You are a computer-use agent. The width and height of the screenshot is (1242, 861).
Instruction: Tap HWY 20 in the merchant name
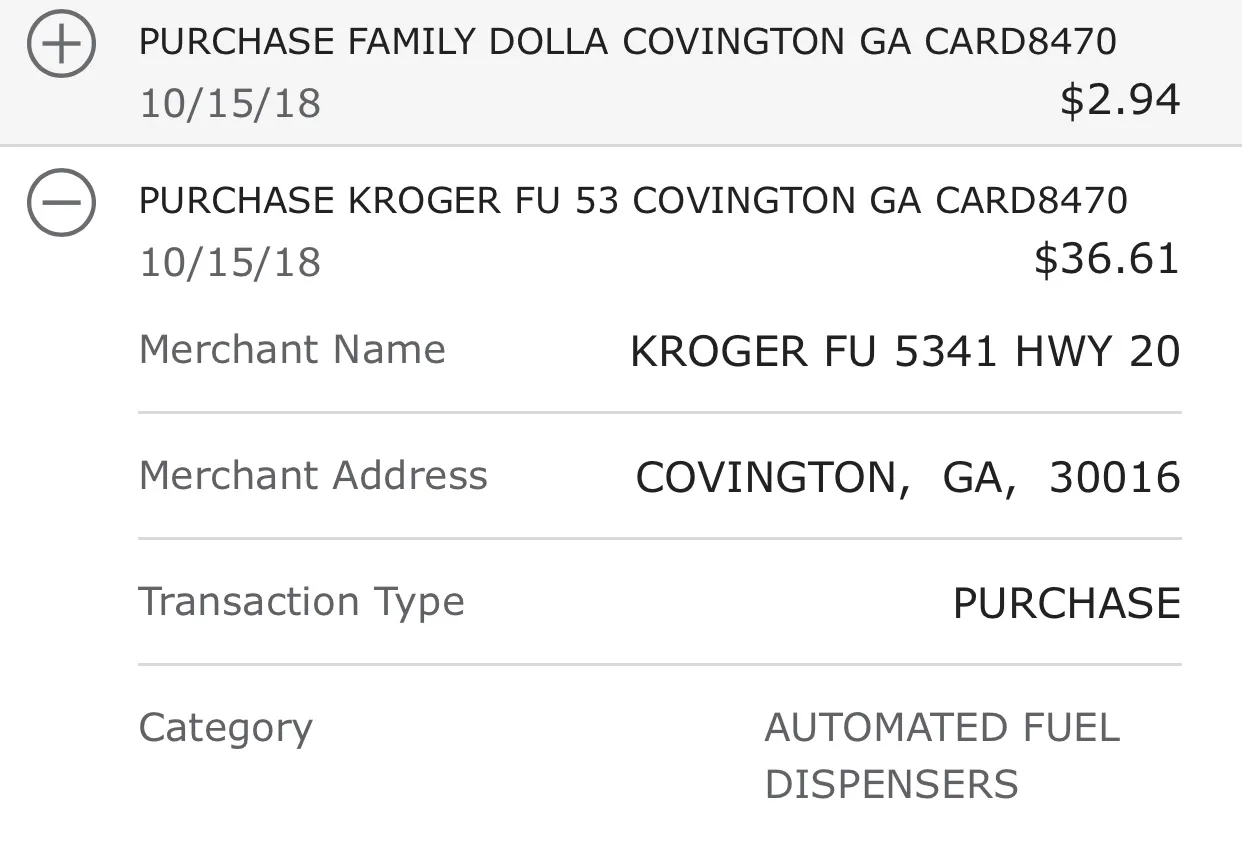pyautogui.click(x=1097, y=352)
